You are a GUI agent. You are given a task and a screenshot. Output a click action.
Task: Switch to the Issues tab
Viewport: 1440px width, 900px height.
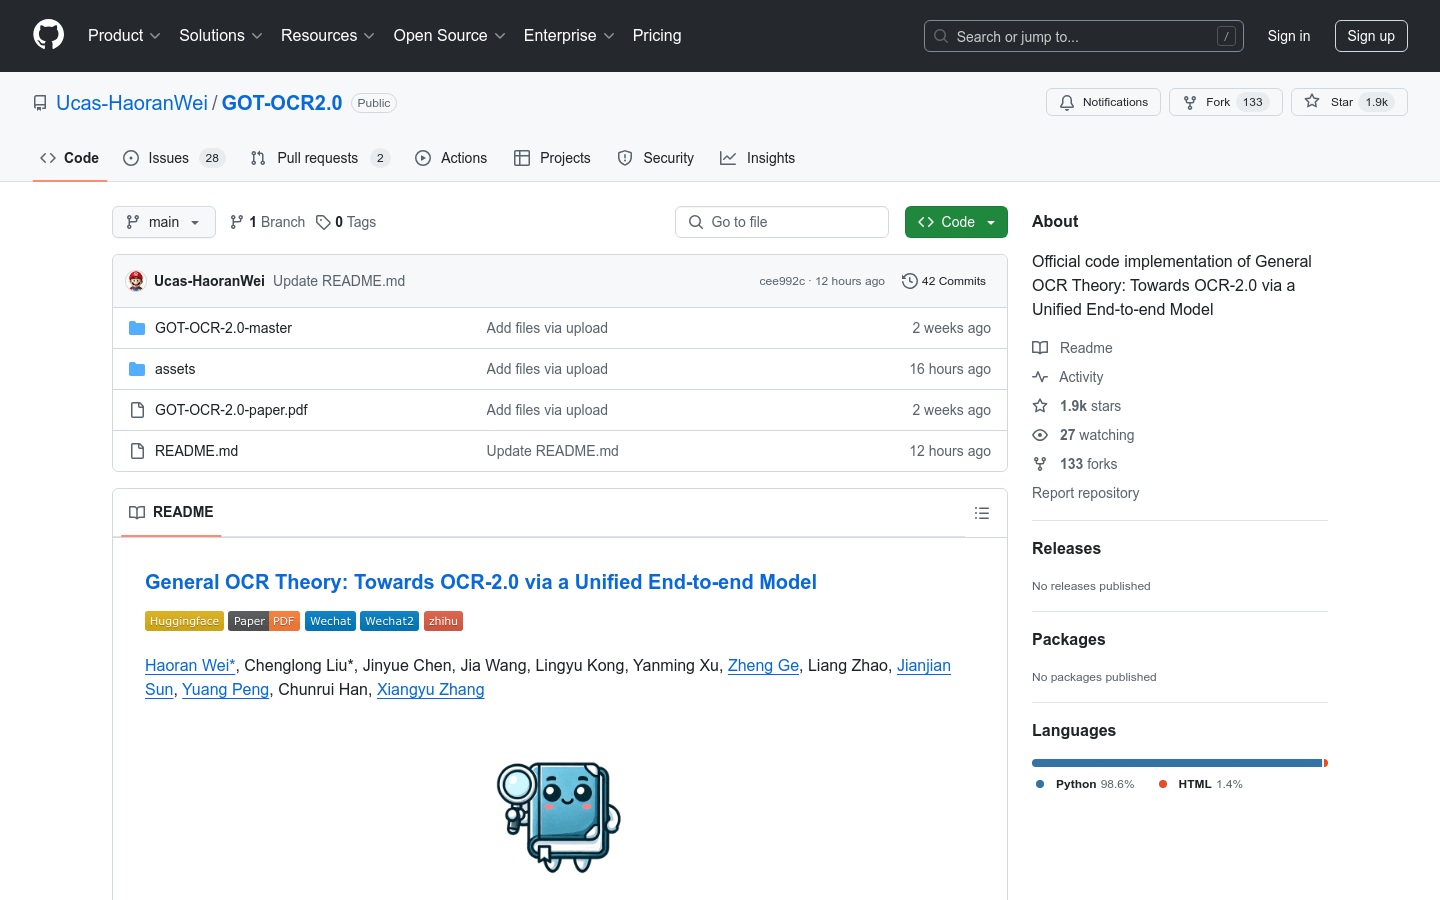pyautogui.click(x=174, y=158)
